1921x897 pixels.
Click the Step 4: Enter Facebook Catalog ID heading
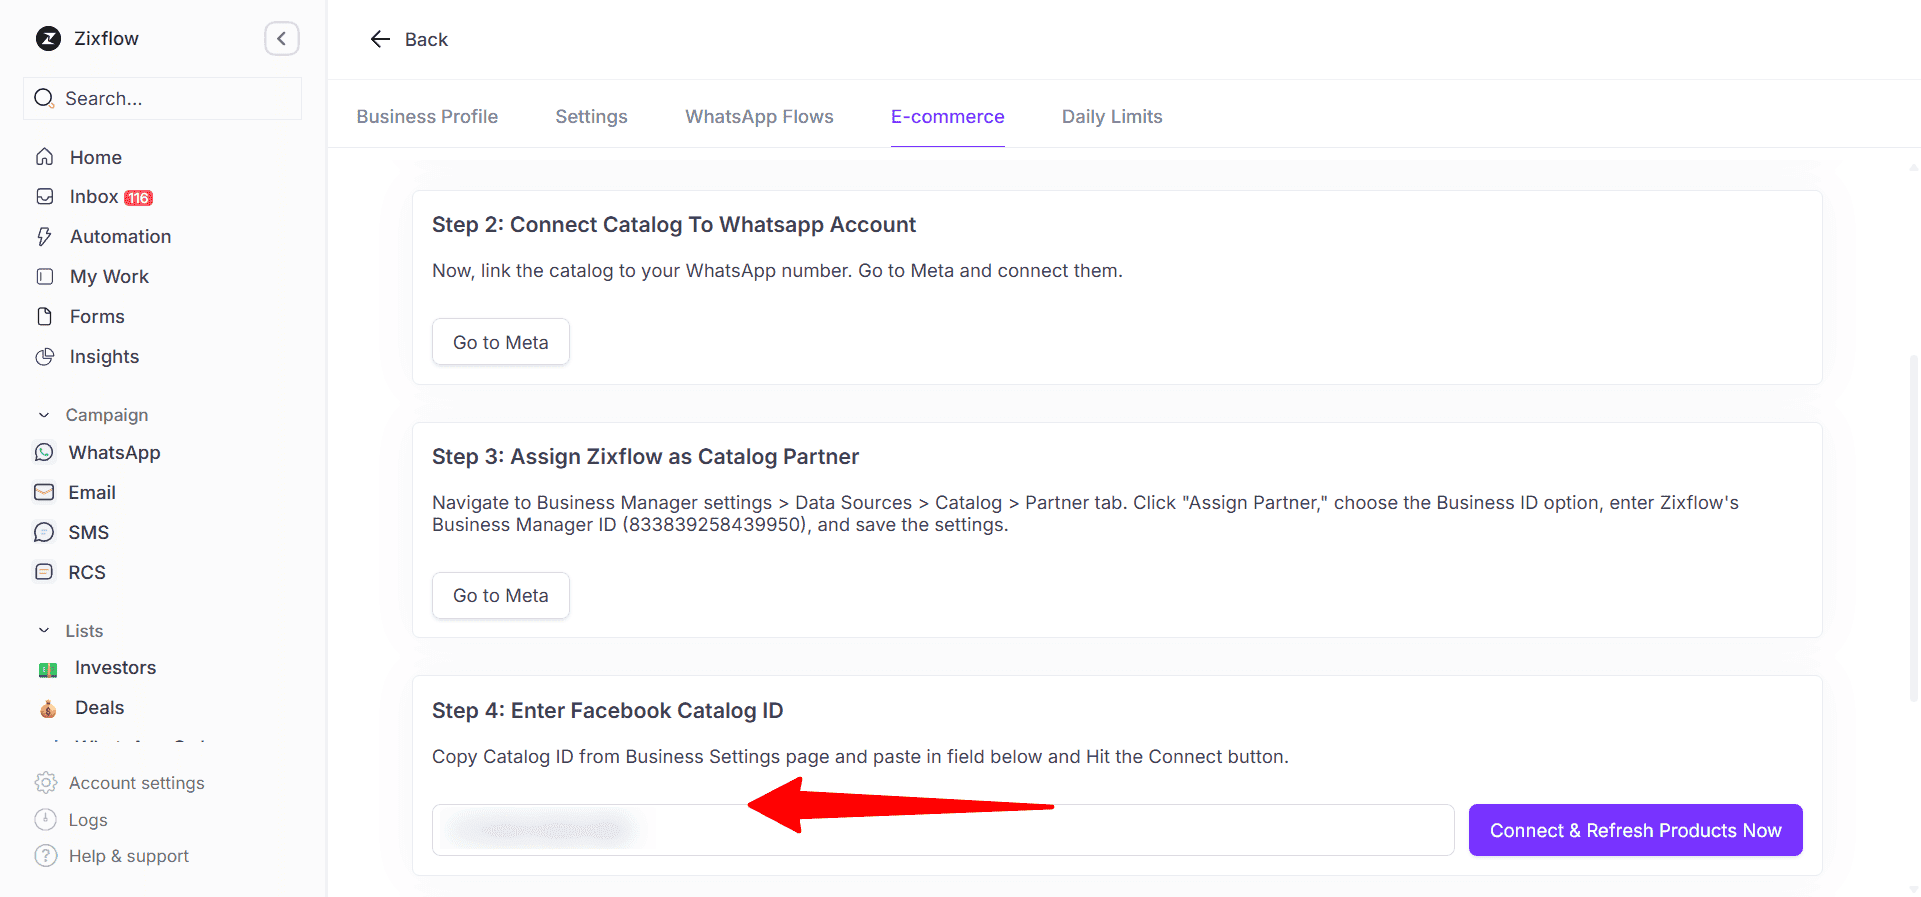click(x=607, y=710)
